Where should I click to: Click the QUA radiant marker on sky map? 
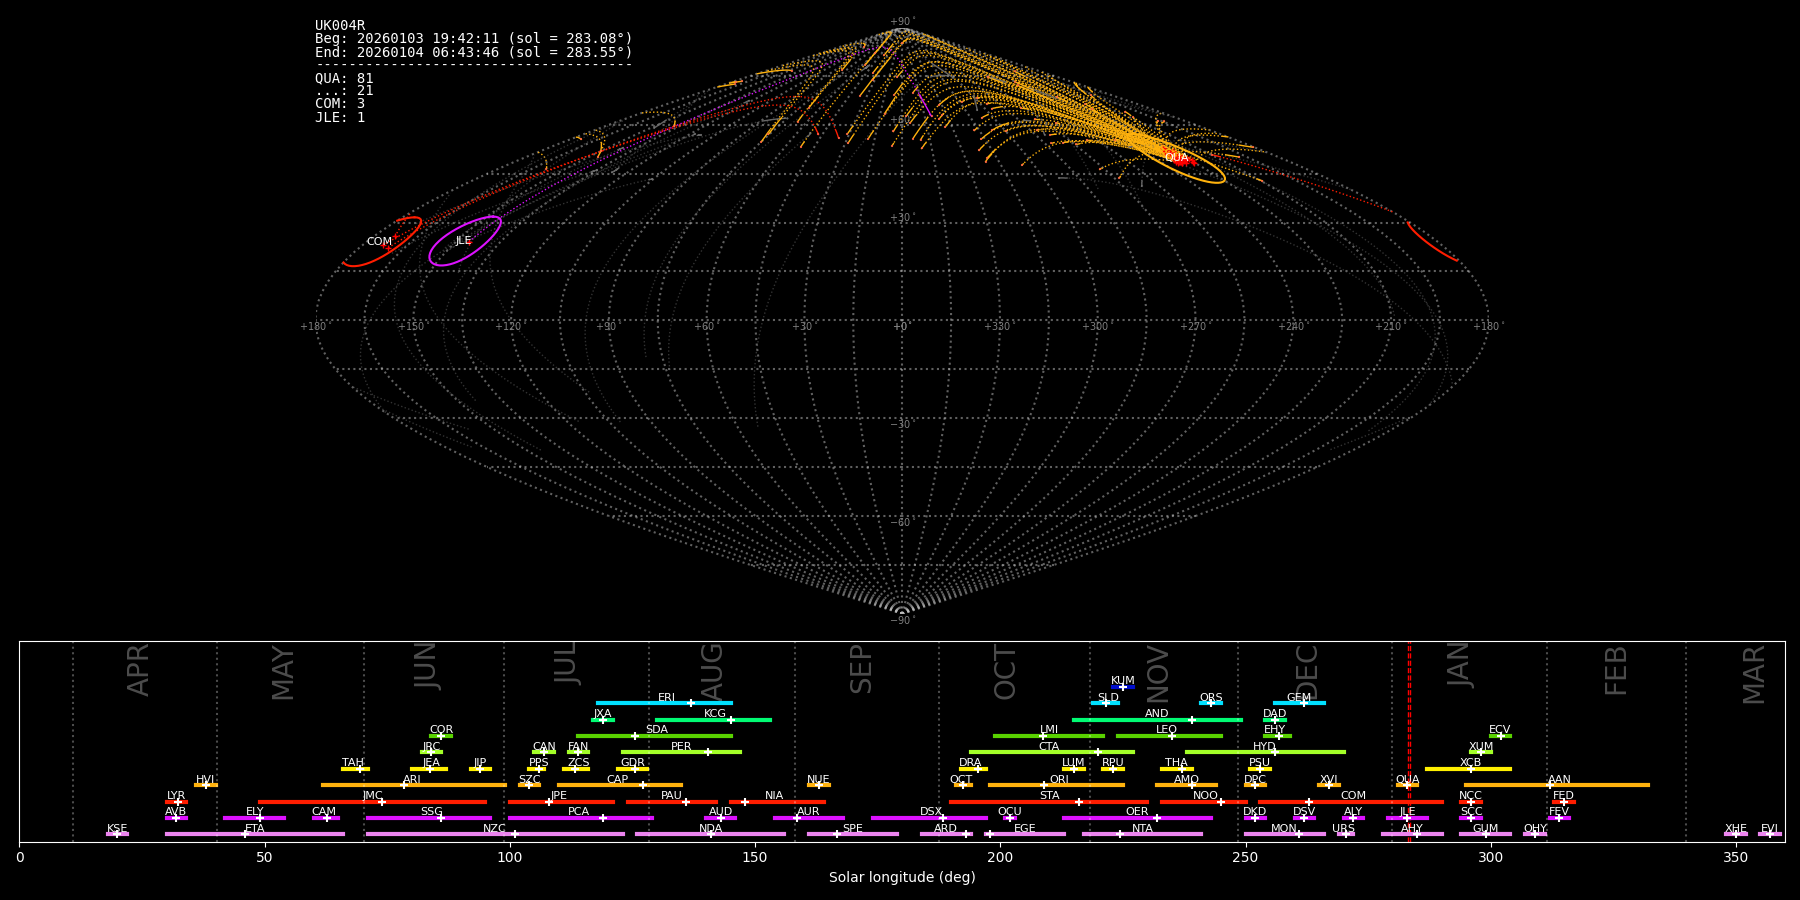1176,157
